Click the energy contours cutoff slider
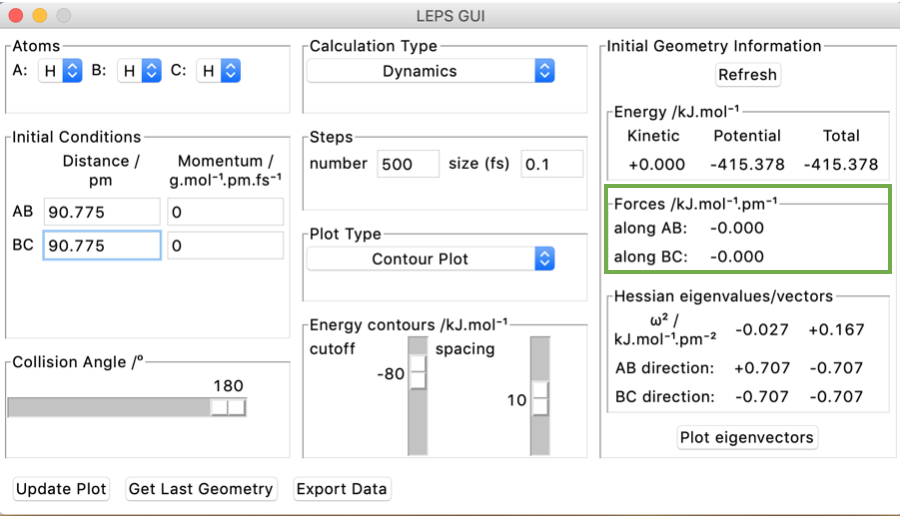 tap(417, 374)
